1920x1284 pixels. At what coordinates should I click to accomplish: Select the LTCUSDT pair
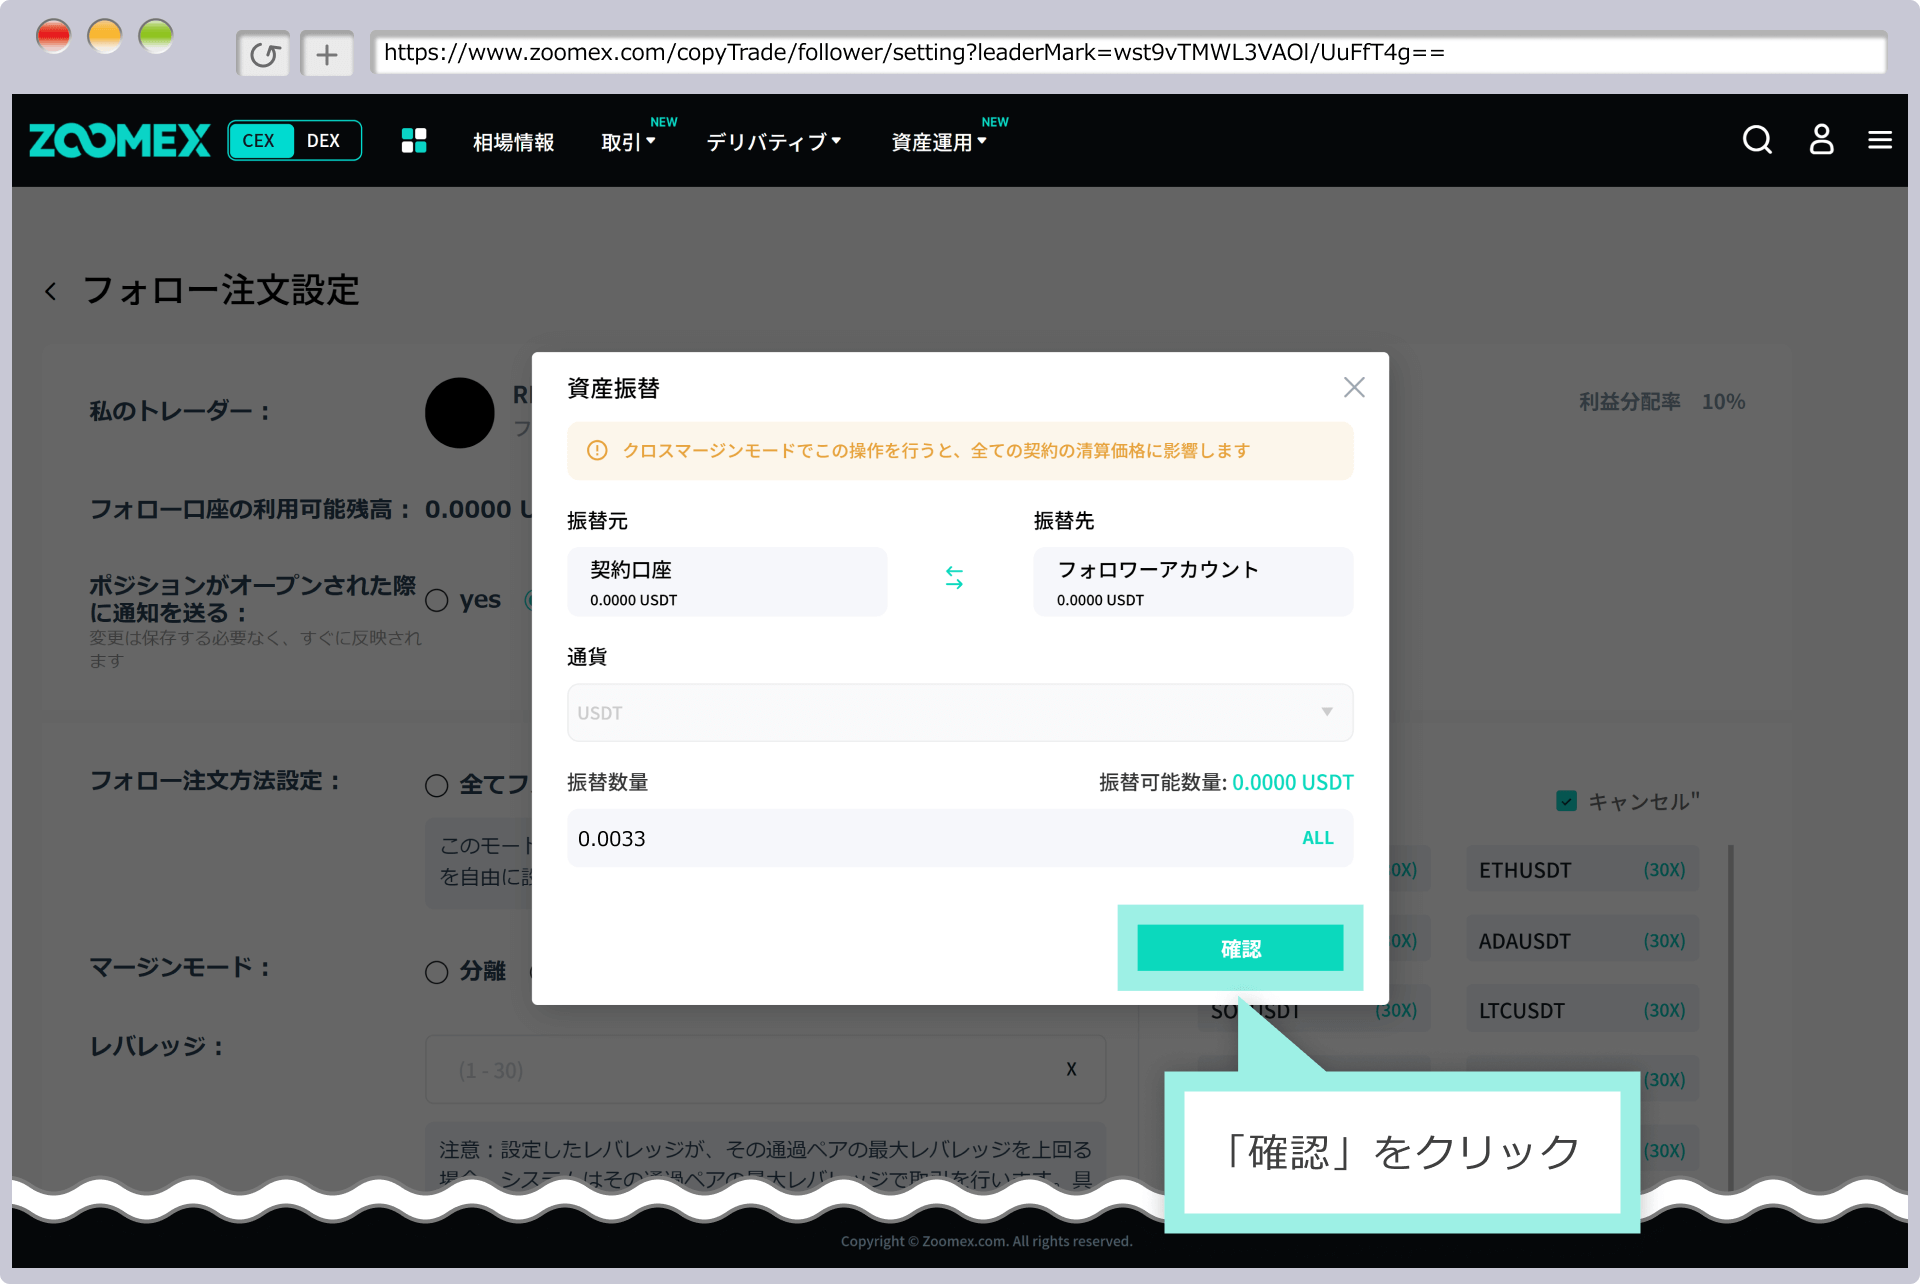click(1582, 1011)
